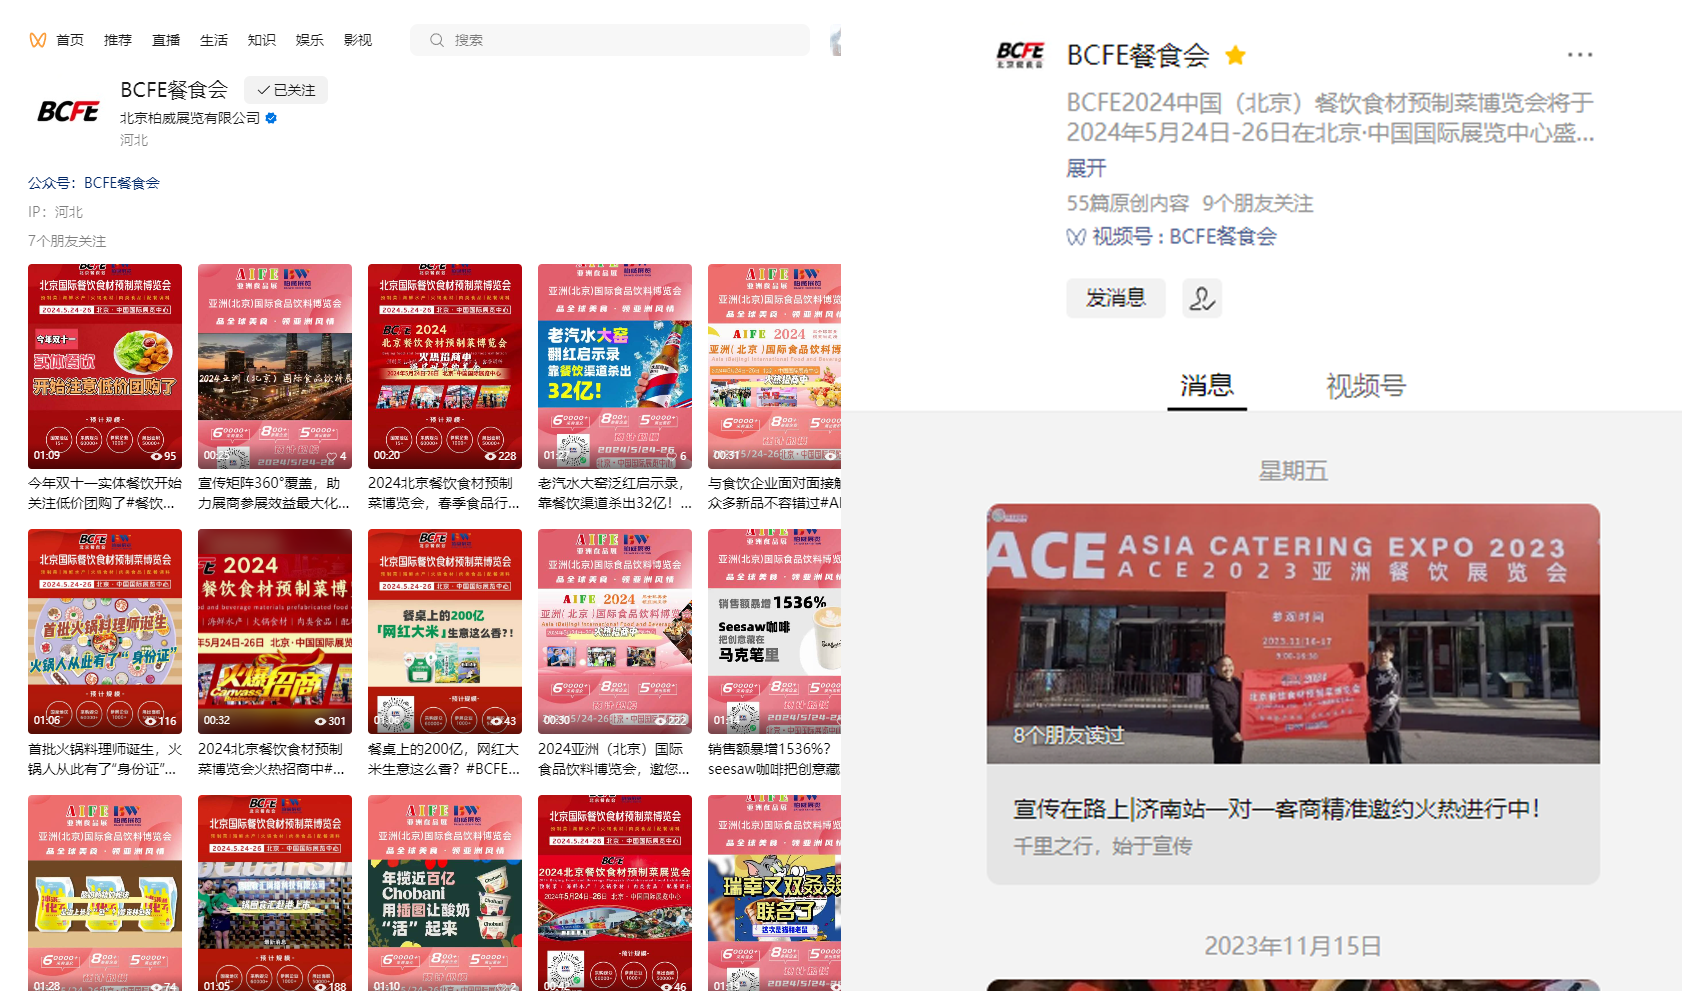The height and width of the screenshot is (991, 1682).
Task: Open the 直播 menu item
Action: [x=165, y=39]
